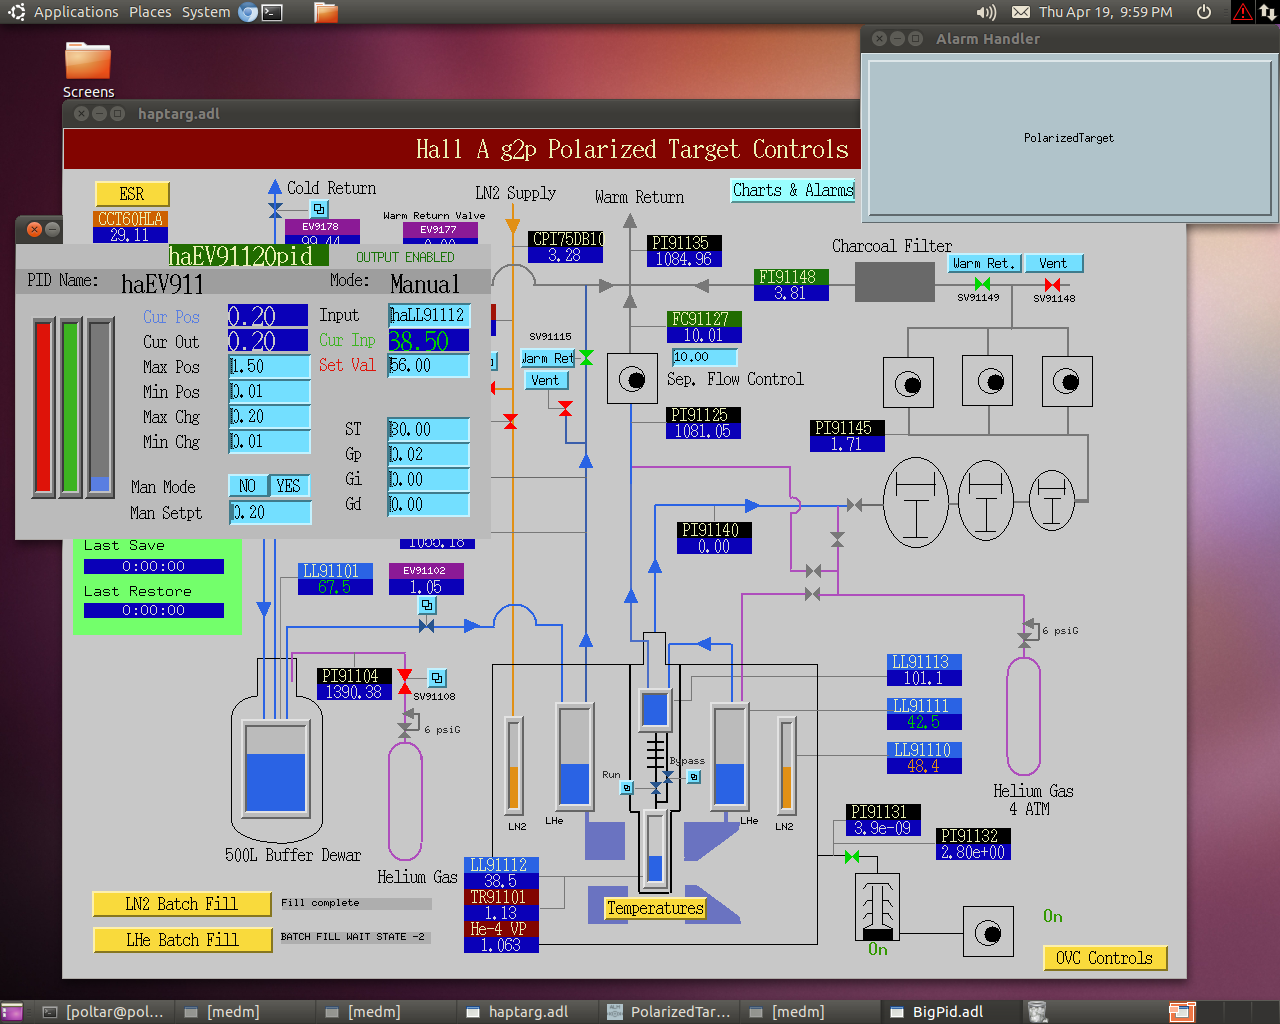The width and height of the screenshot is (1280, 1024).
Task: Click the date and time in top panel
Action: (1105, 12)
